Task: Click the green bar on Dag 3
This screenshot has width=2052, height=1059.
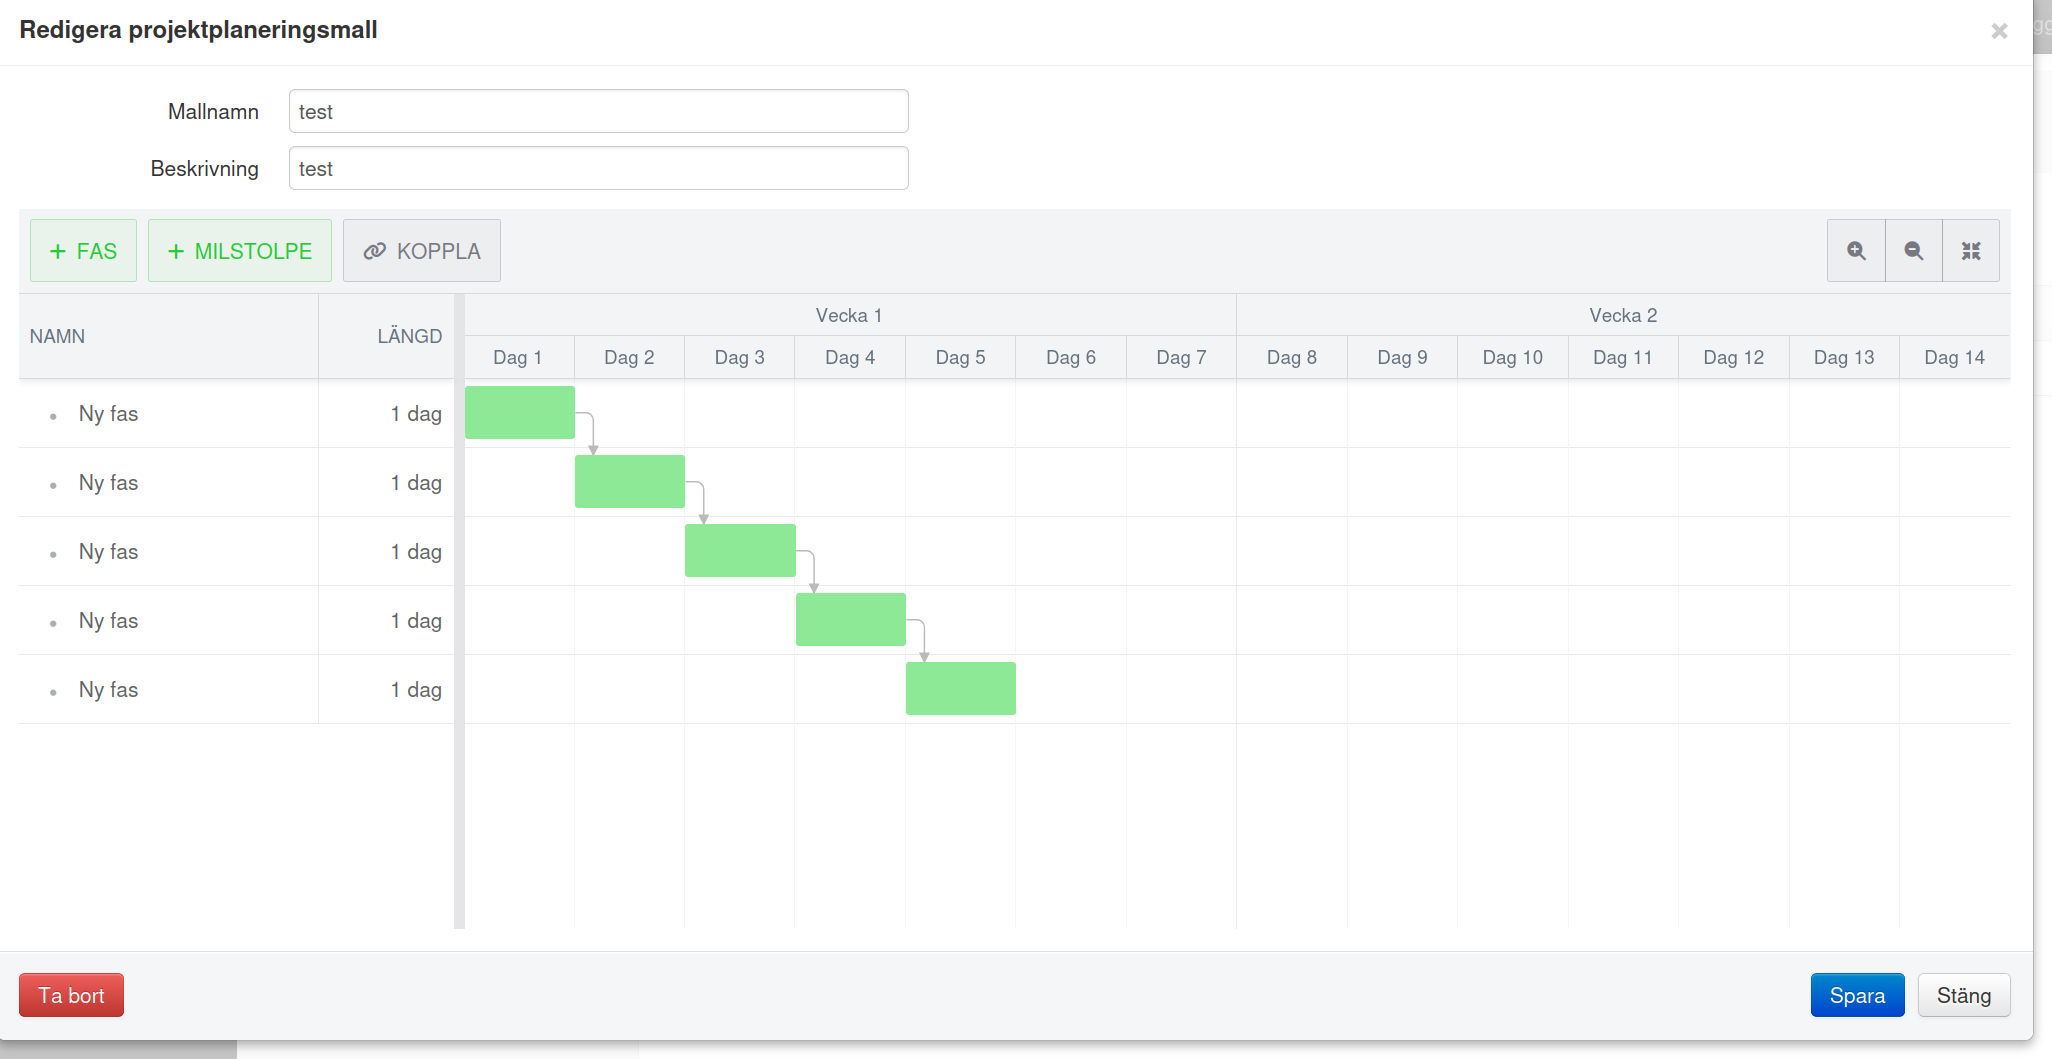Action: [x=740, y=550]
